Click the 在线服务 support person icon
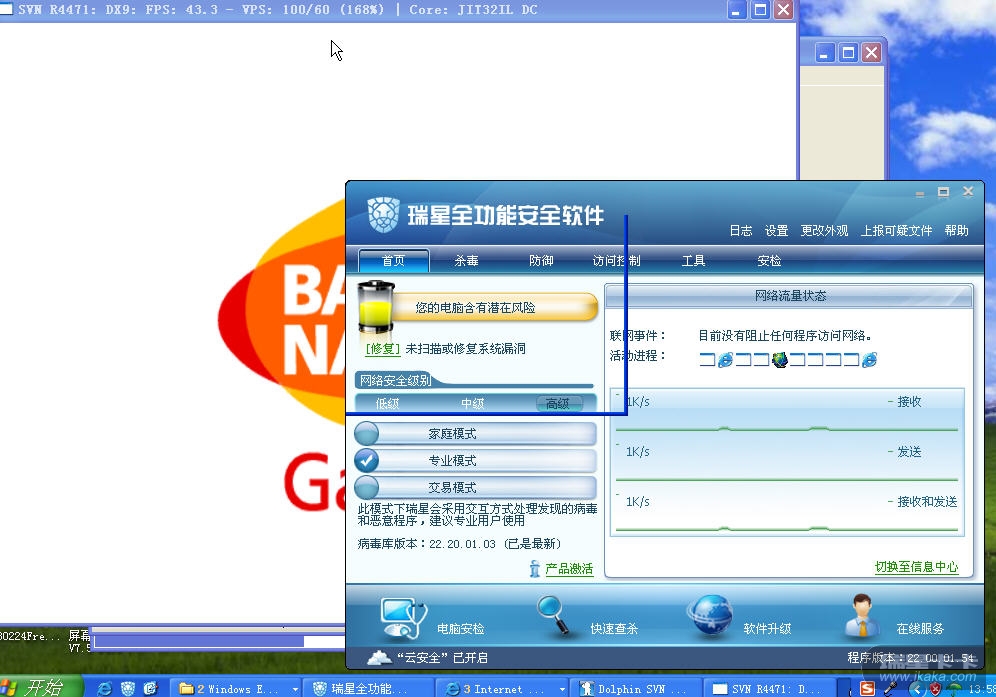Viewport: 996px width, 697px height. (x=863, y=615)
